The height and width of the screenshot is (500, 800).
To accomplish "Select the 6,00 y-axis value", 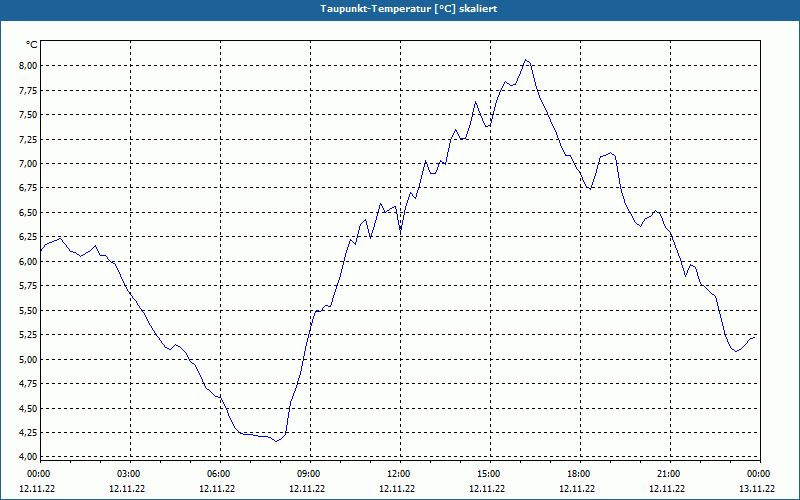I will tap(28, 261).
